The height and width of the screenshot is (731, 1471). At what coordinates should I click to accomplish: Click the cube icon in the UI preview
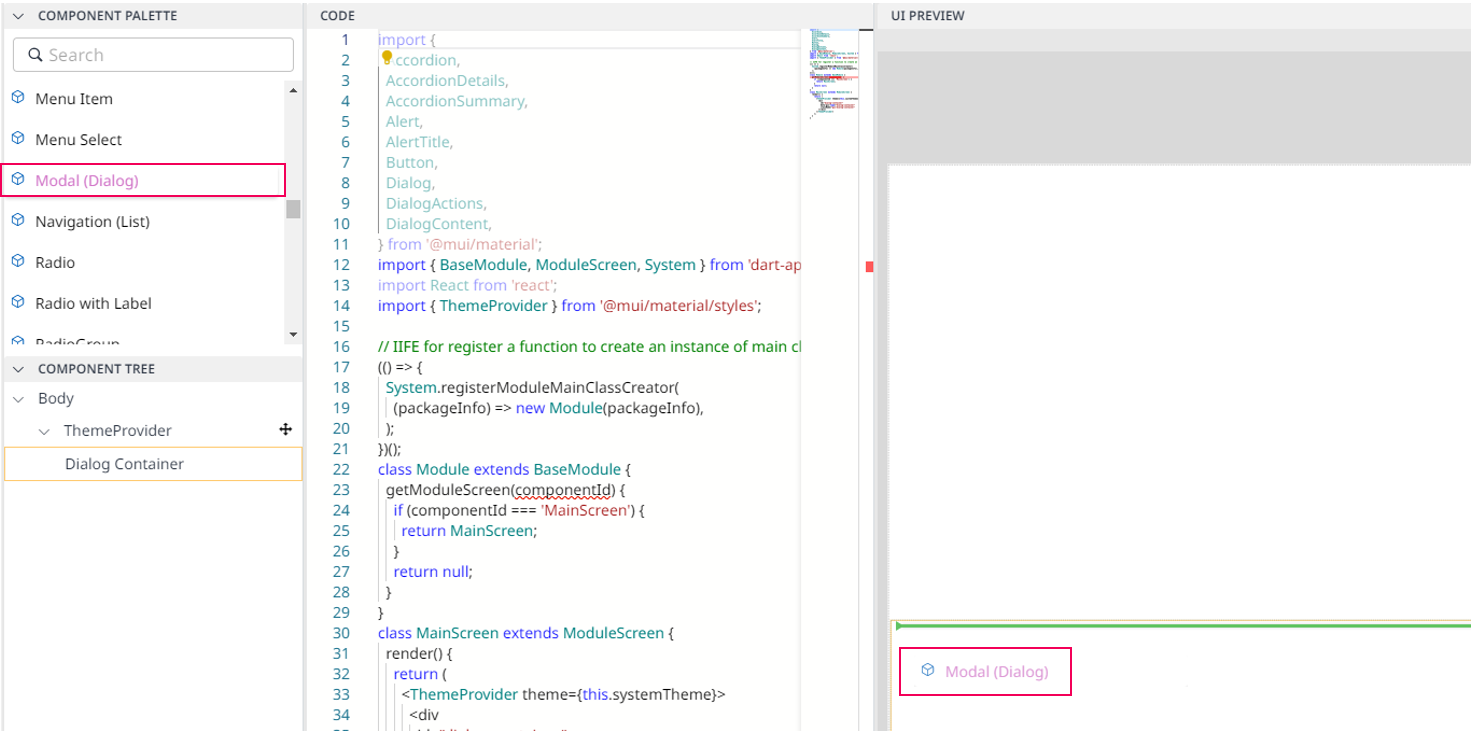point(928,671)
